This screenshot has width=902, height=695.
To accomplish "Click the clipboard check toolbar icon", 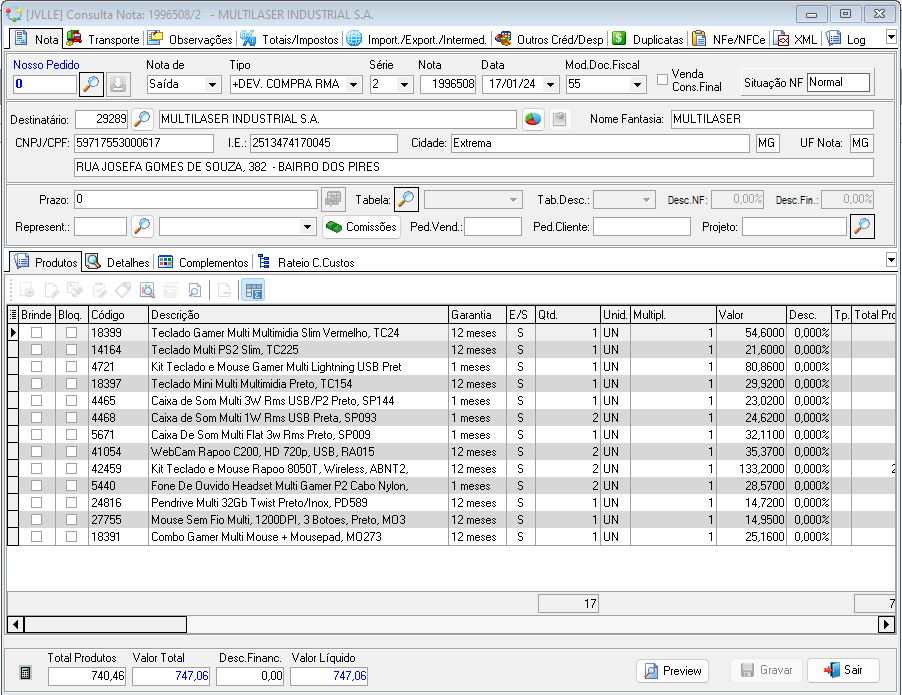I will pyautogui.click(x=100, y=290).
